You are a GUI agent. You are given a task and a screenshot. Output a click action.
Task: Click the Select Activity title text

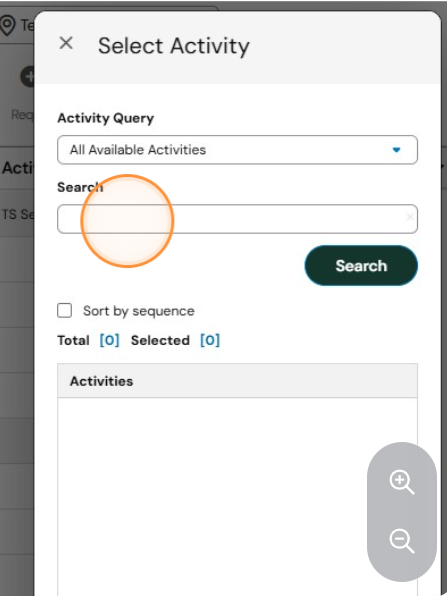pos(173,46)
